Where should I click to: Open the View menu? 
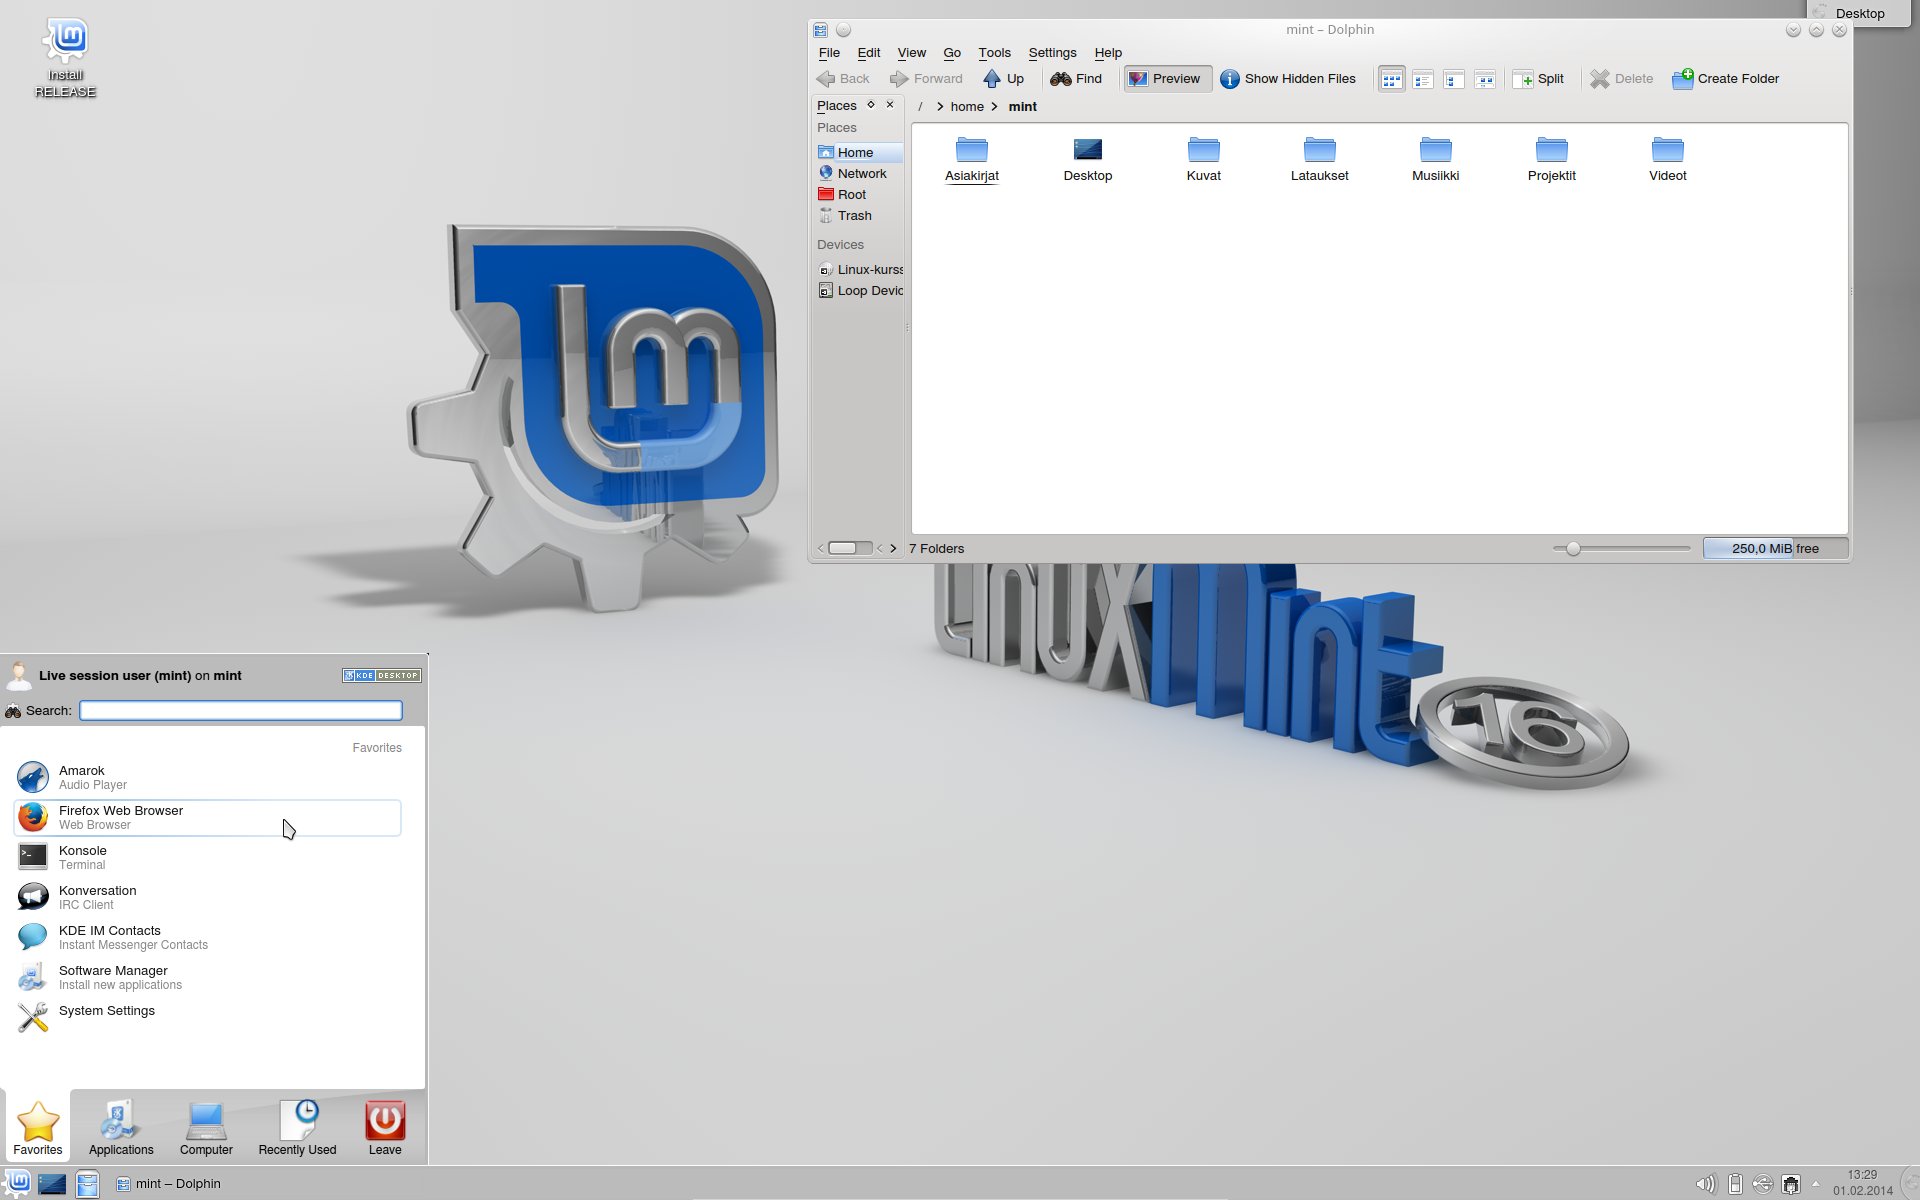pyautogui.click(x=911, y=53)
